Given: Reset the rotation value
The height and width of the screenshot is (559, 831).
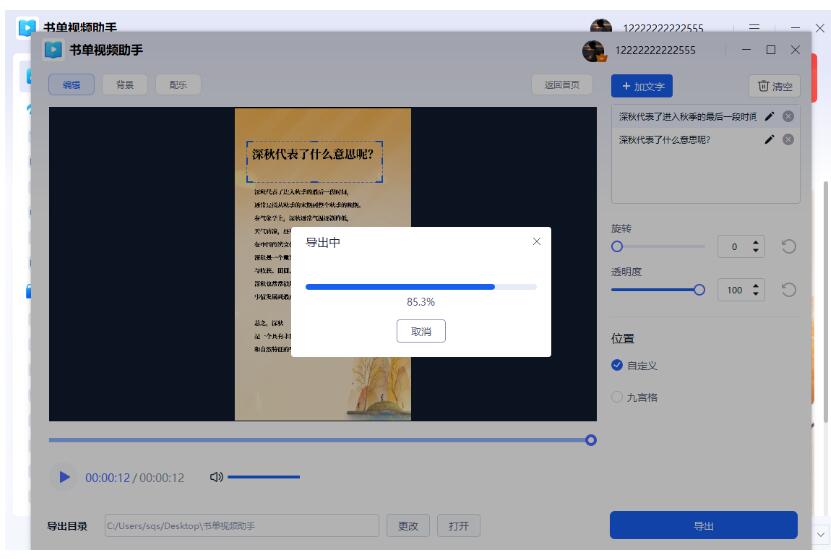Looking at the screenshot, I should point(789,246).
